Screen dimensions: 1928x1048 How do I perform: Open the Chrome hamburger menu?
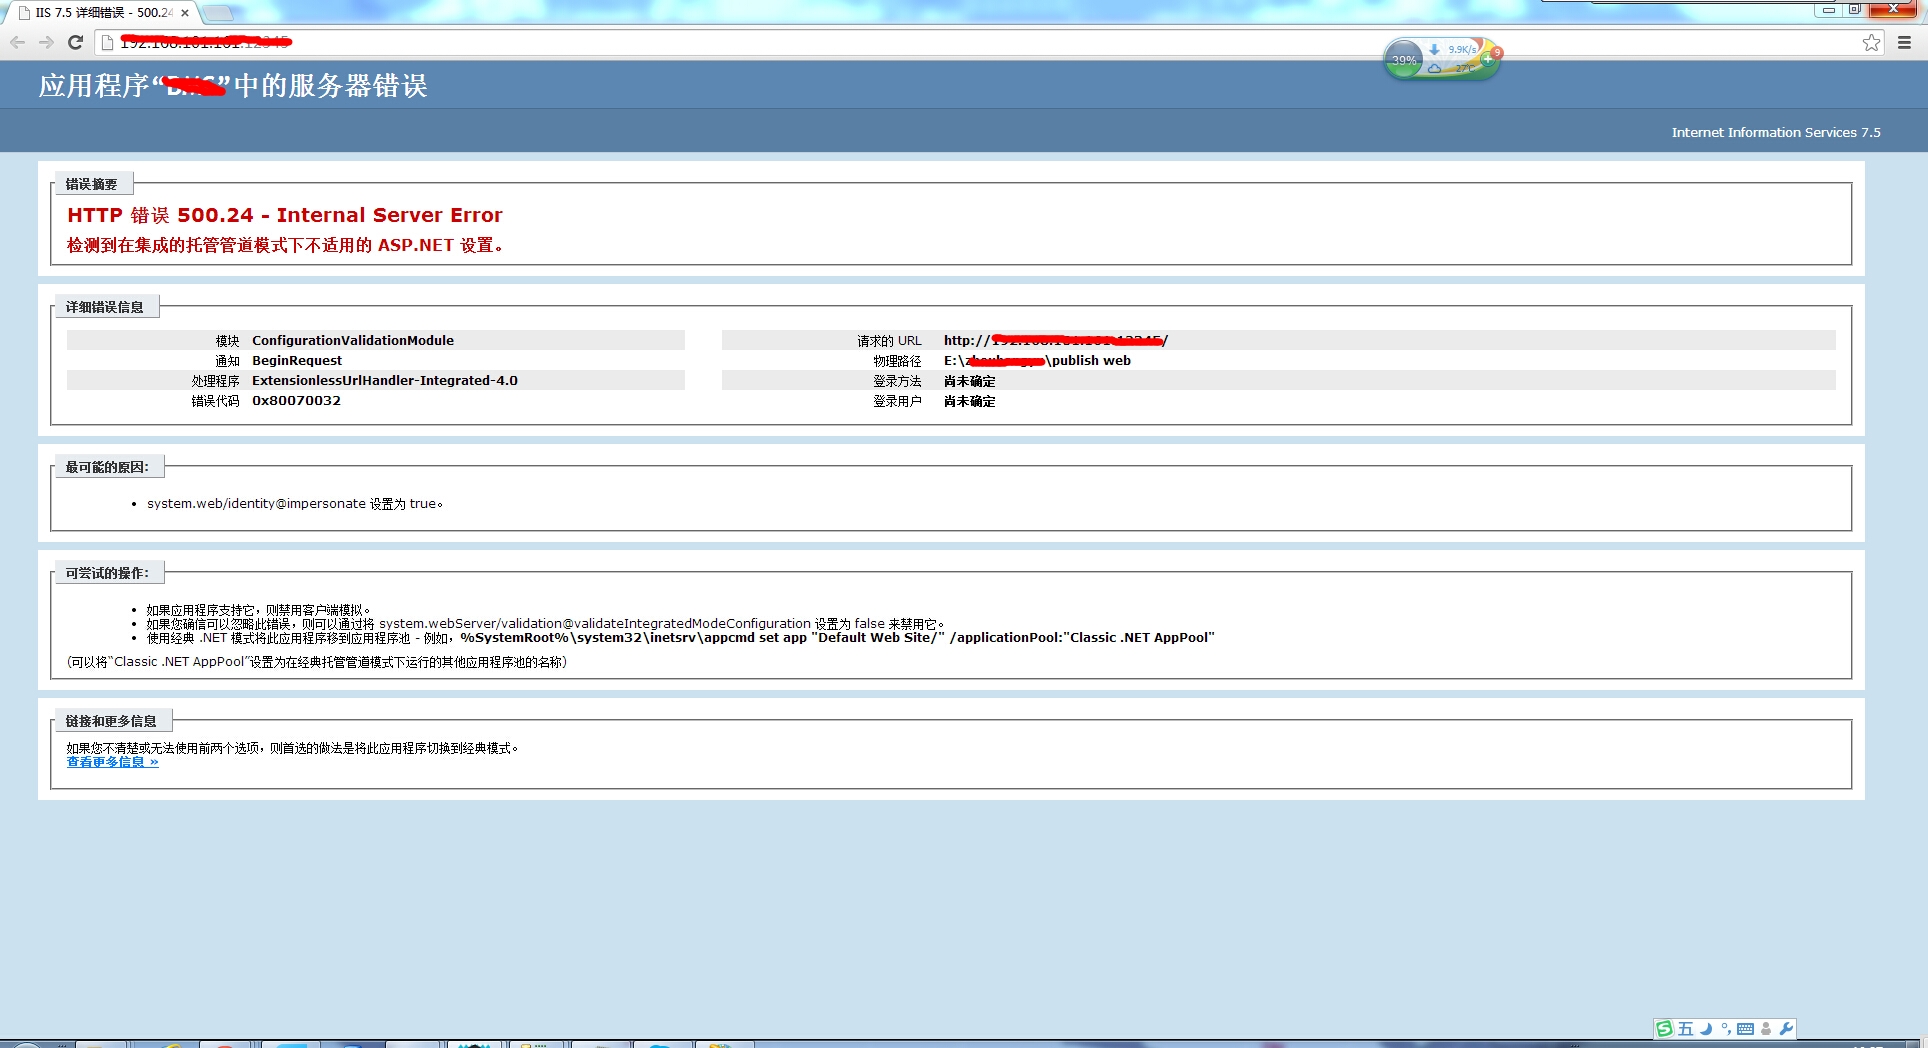pos(1904,42)
